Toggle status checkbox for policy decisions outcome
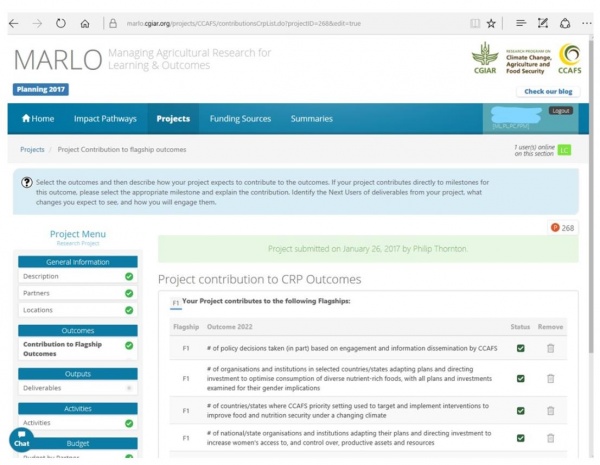 pos(520,348)
